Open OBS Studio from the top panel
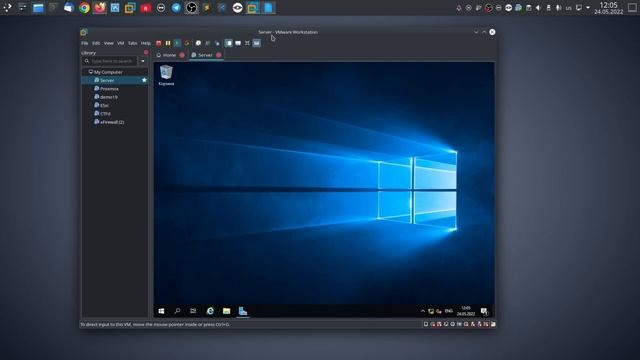This screenshot has width=640, height=360. [191, 8]
